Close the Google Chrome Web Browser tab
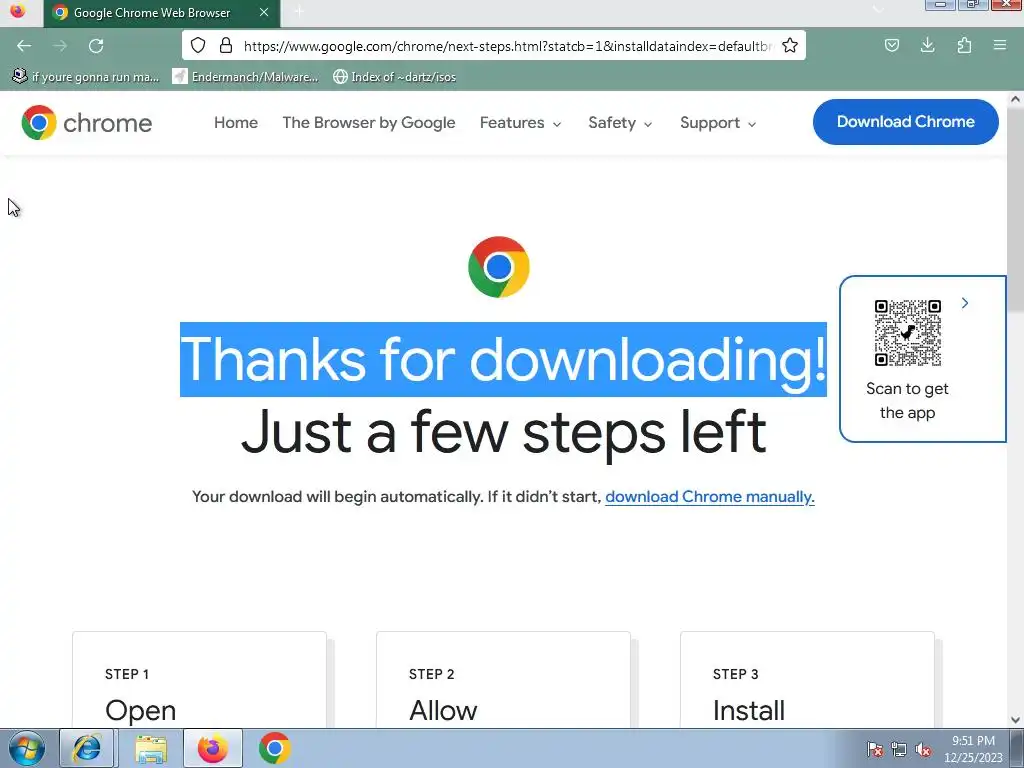This screenshot has width=1024, height=768. pos(264,12)
